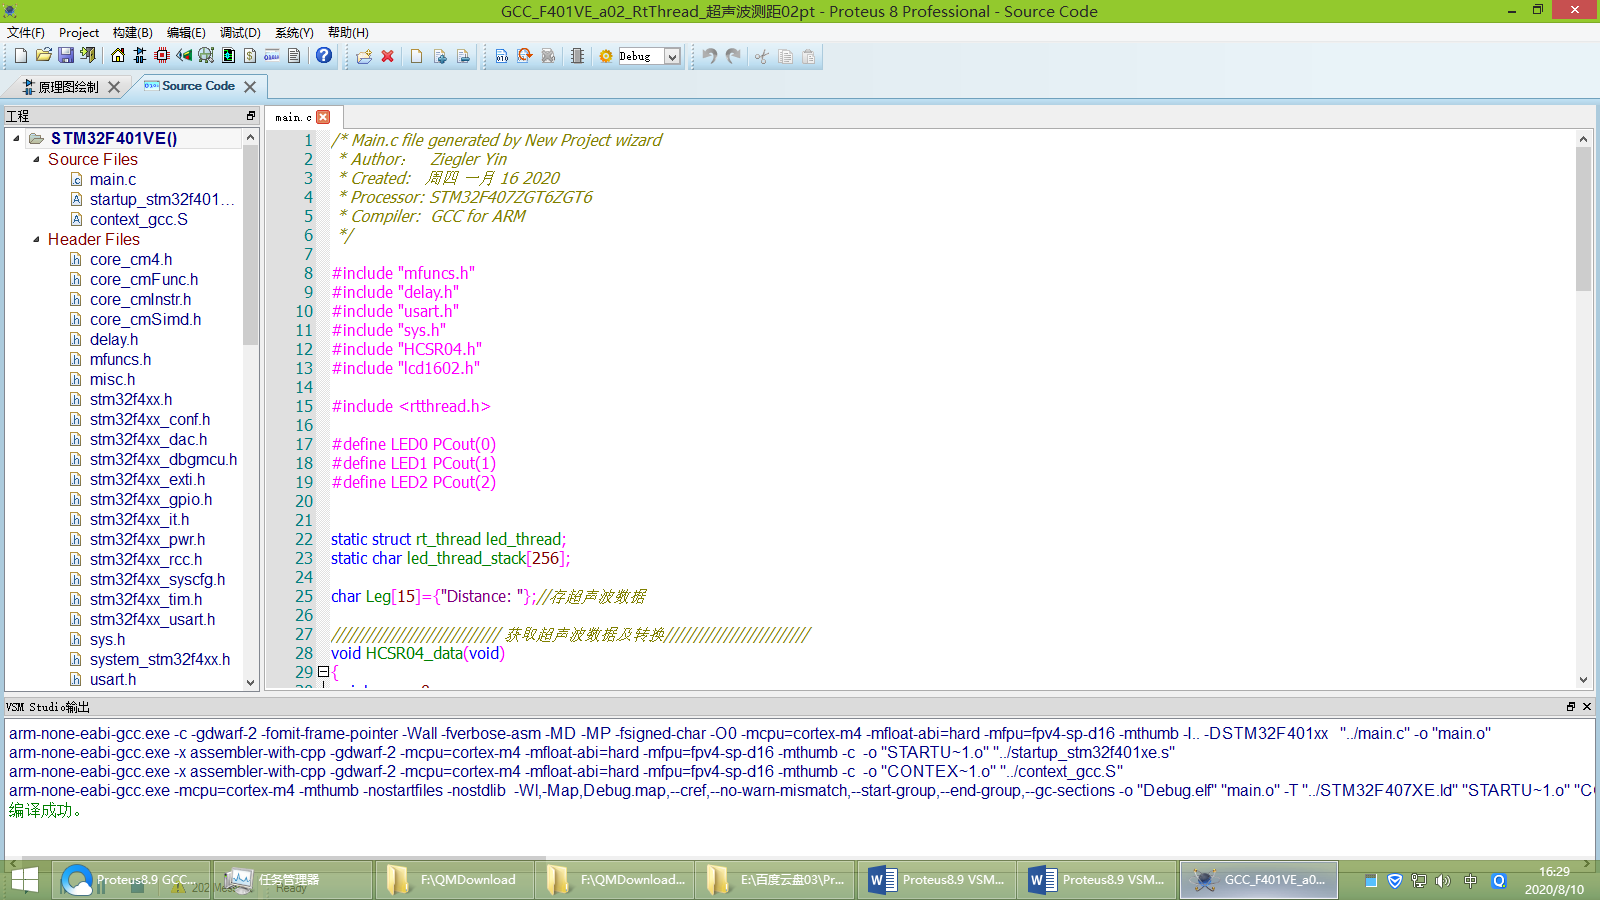
Task: Switch to Proteus8.9 GCC browser taskbar item
Action: coord(130,880)
